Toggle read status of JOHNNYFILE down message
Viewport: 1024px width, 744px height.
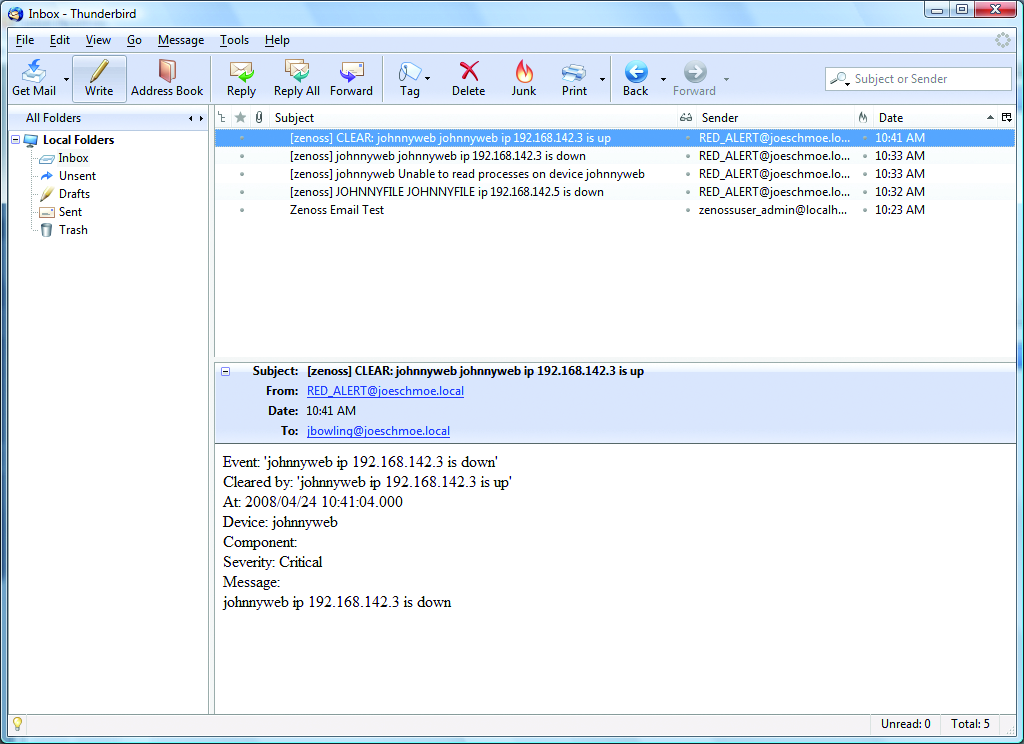click(688, 192)
